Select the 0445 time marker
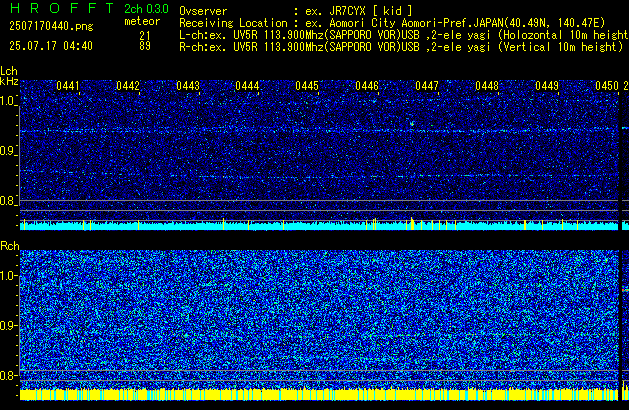The height and width of the screenshot is (410, 629). 307,86
